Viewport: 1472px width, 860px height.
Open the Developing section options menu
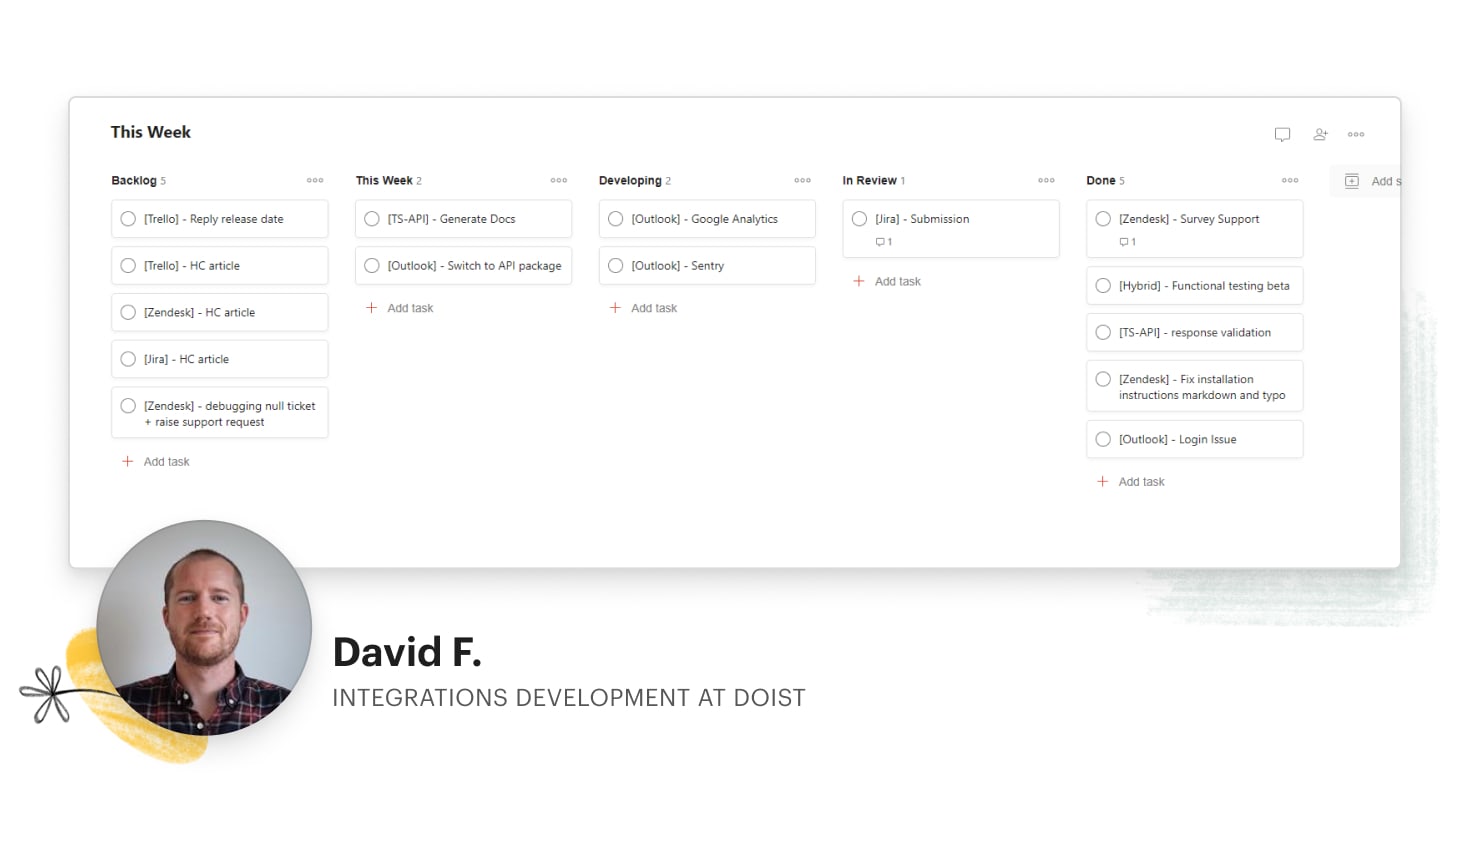point(802,180)
